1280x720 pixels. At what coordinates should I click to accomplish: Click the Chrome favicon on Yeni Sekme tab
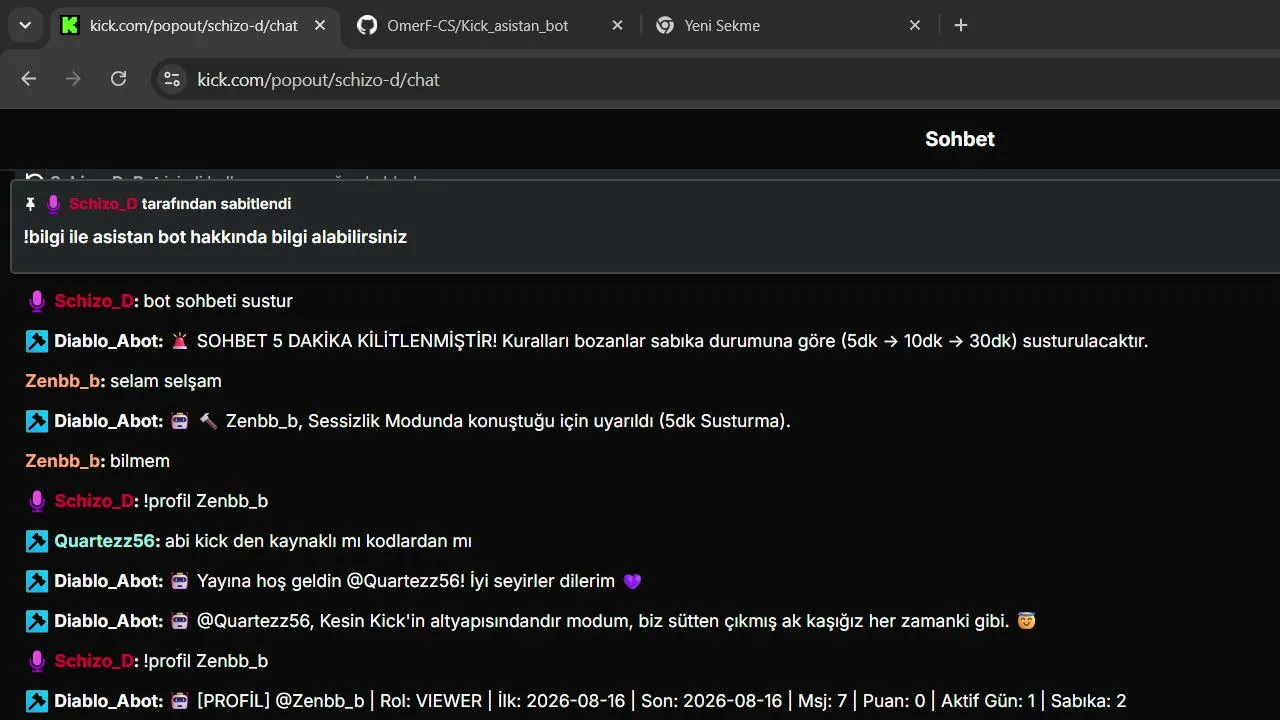click(665, 25)
